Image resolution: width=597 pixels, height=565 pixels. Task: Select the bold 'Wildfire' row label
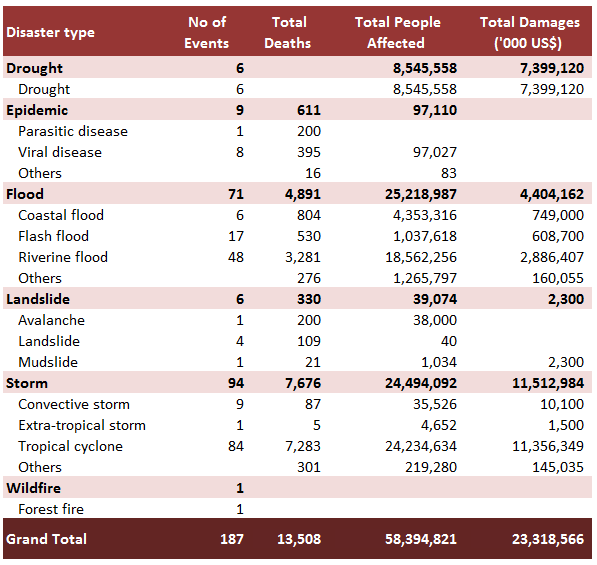click(x=34, y=488)
